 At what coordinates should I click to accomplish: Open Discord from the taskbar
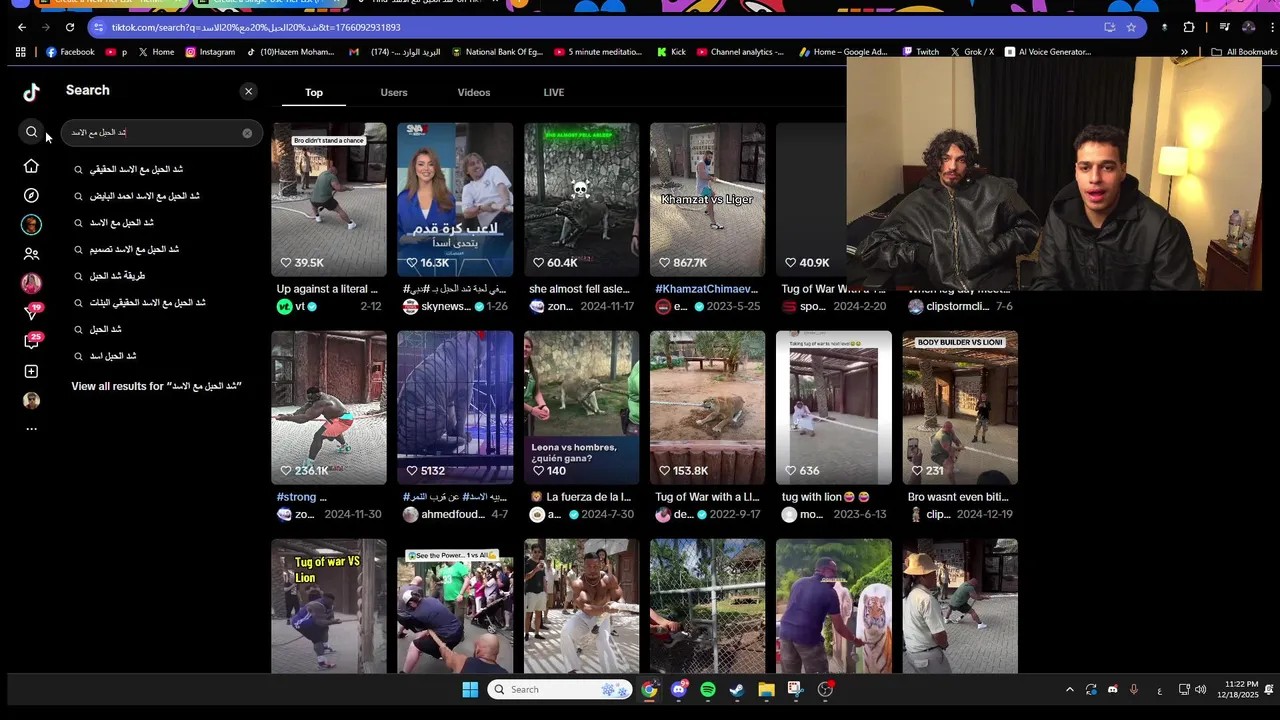click(x=679, y=689)
